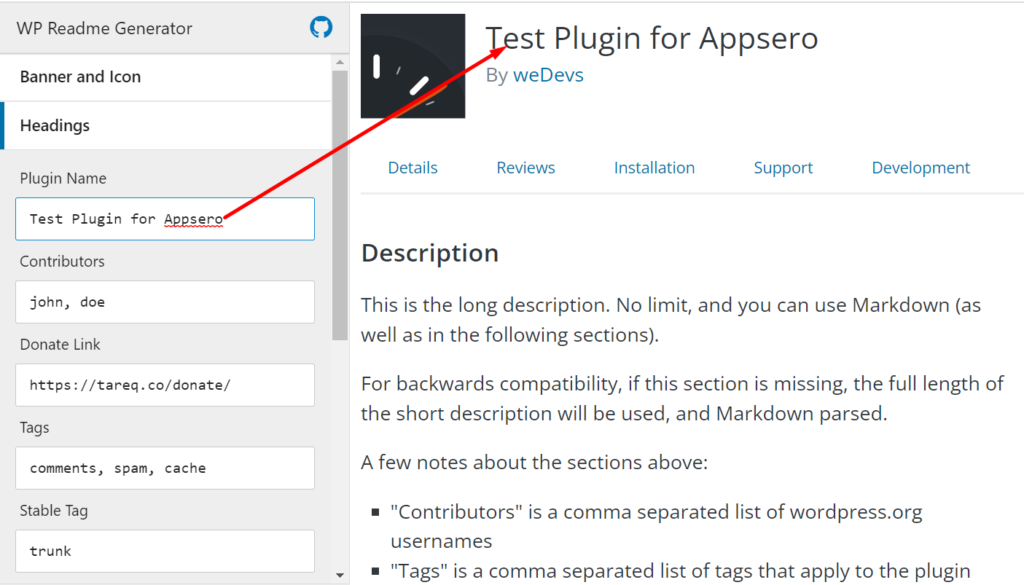Go to the Support tab

coord(783,168)
